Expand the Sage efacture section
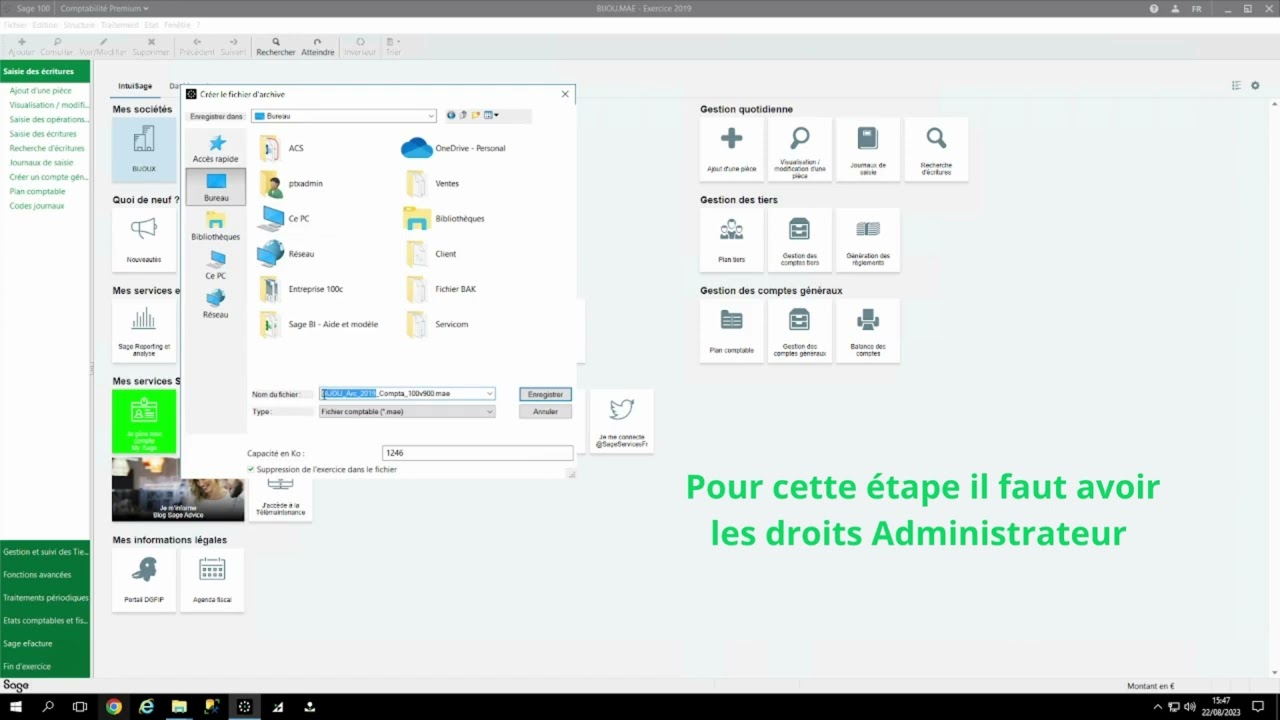This screenshot has height=720, width=1280. (x=45, y=643)
